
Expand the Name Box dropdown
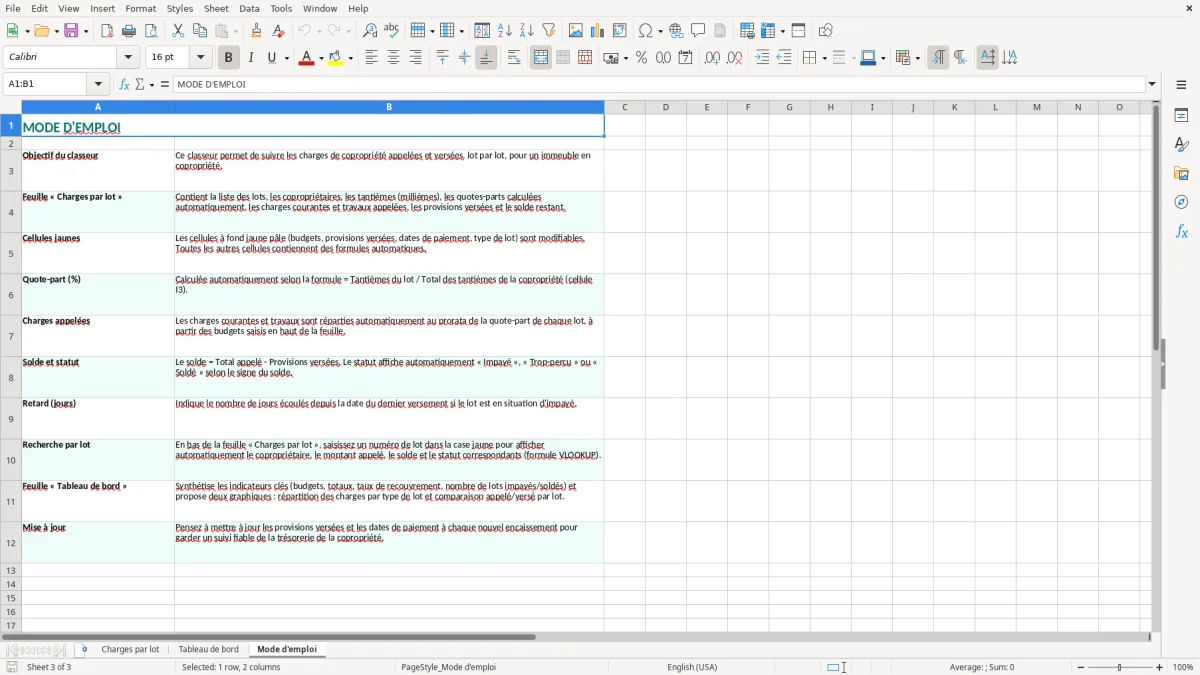coord(98,85)
